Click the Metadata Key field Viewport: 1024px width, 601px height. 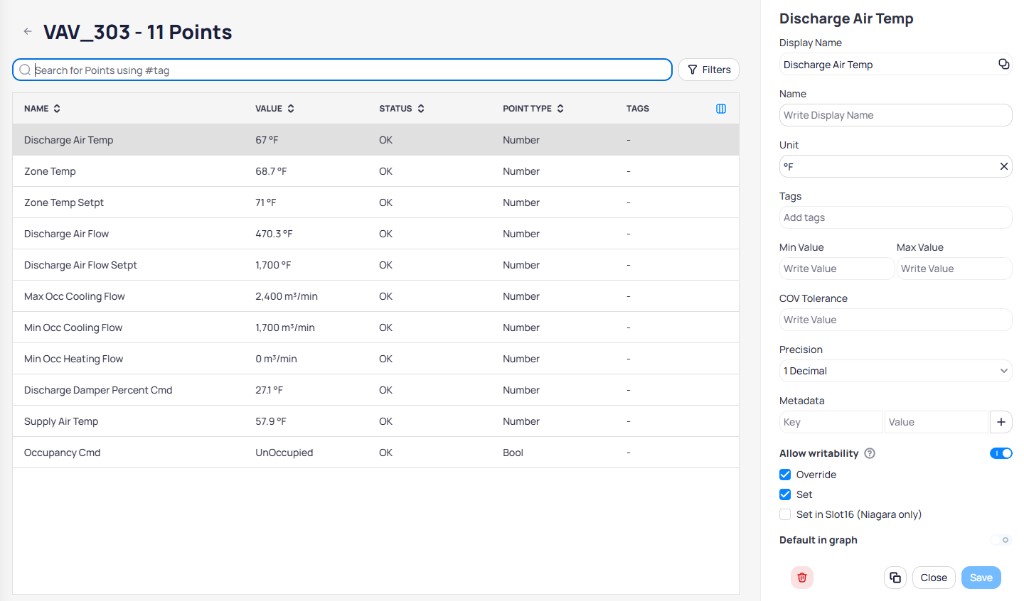[831, 422]
